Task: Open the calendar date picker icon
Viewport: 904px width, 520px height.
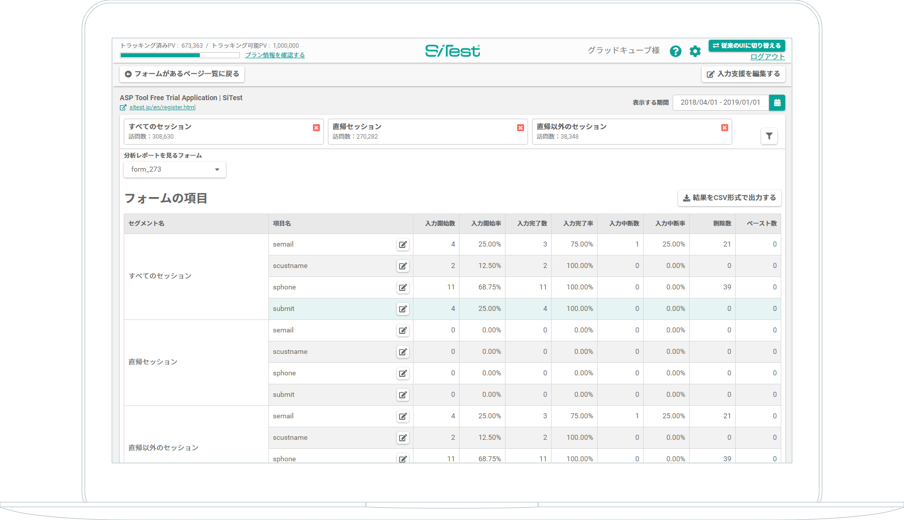Action: point(777,102)
